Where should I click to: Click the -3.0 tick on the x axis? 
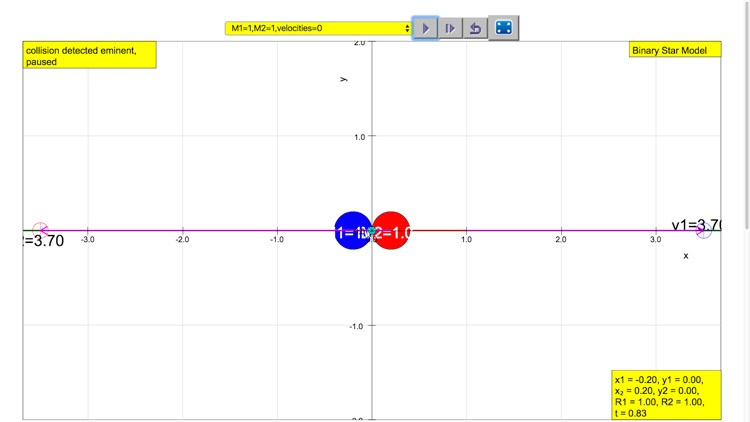[x=87, y=239]
